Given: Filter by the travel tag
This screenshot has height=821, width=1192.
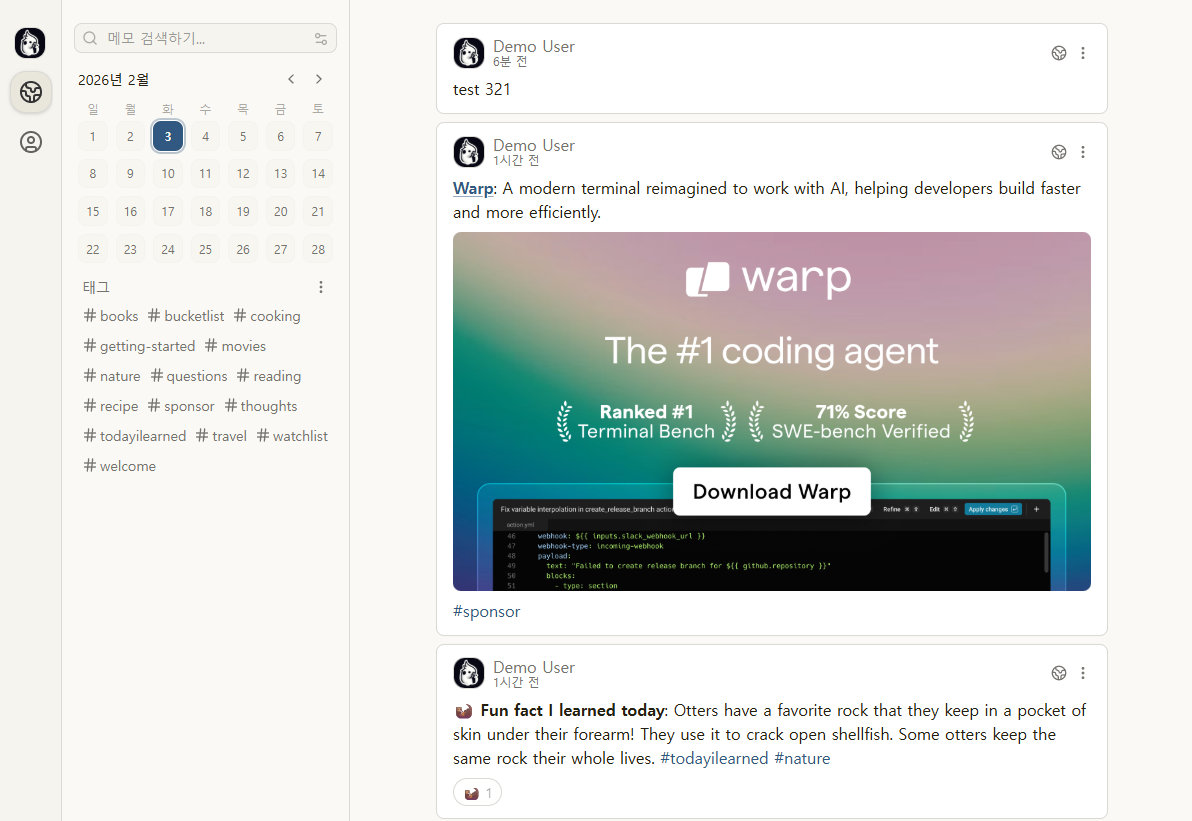Looking at the screenshot, I should click(x=221, y=436).
